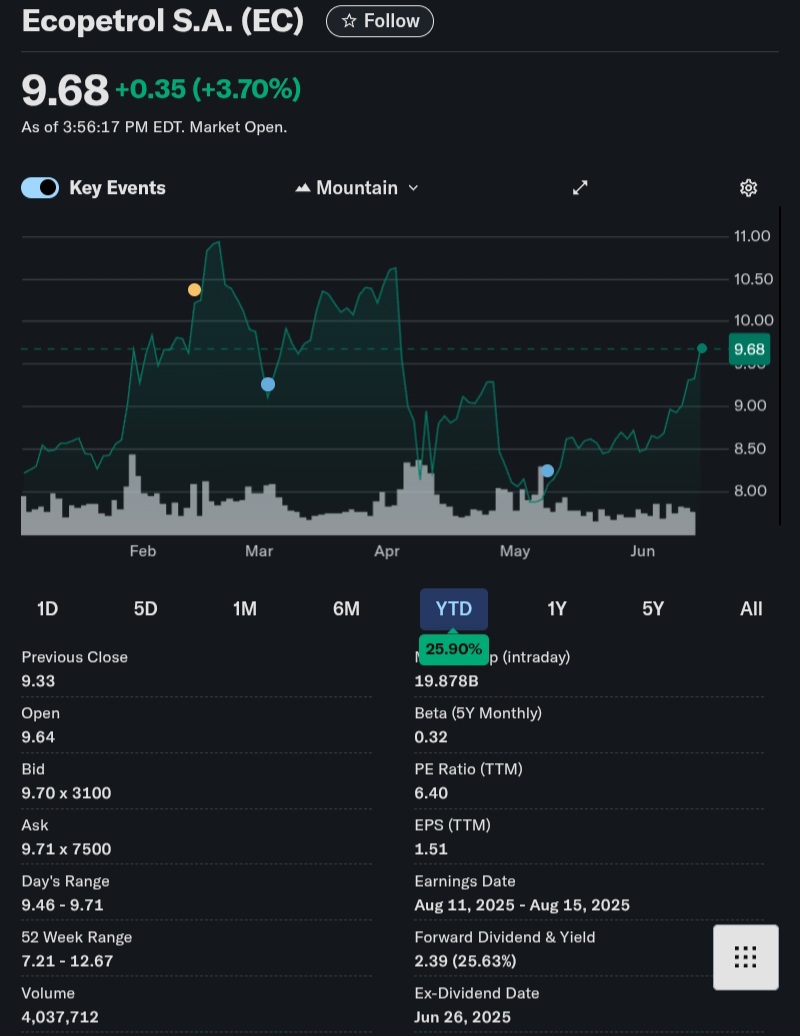Click the orange key event marker
This screenshot has width=800, height=1036.
194,289
